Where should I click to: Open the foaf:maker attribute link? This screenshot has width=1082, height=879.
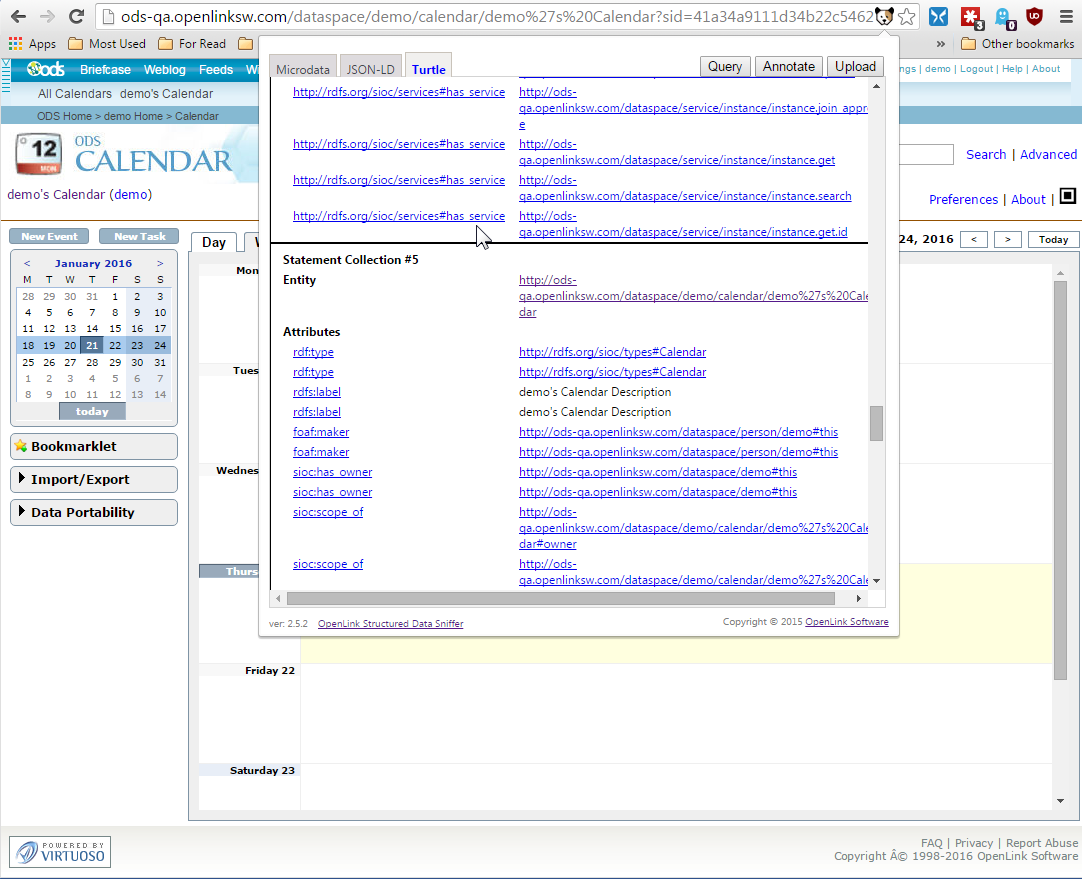[321, 432]
